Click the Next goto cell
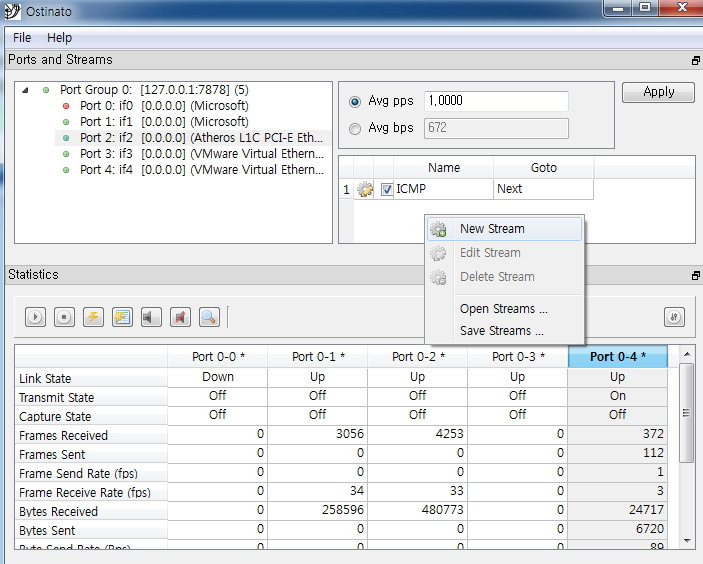The height and width of the screenshot is (564, 703). point(543,189)
